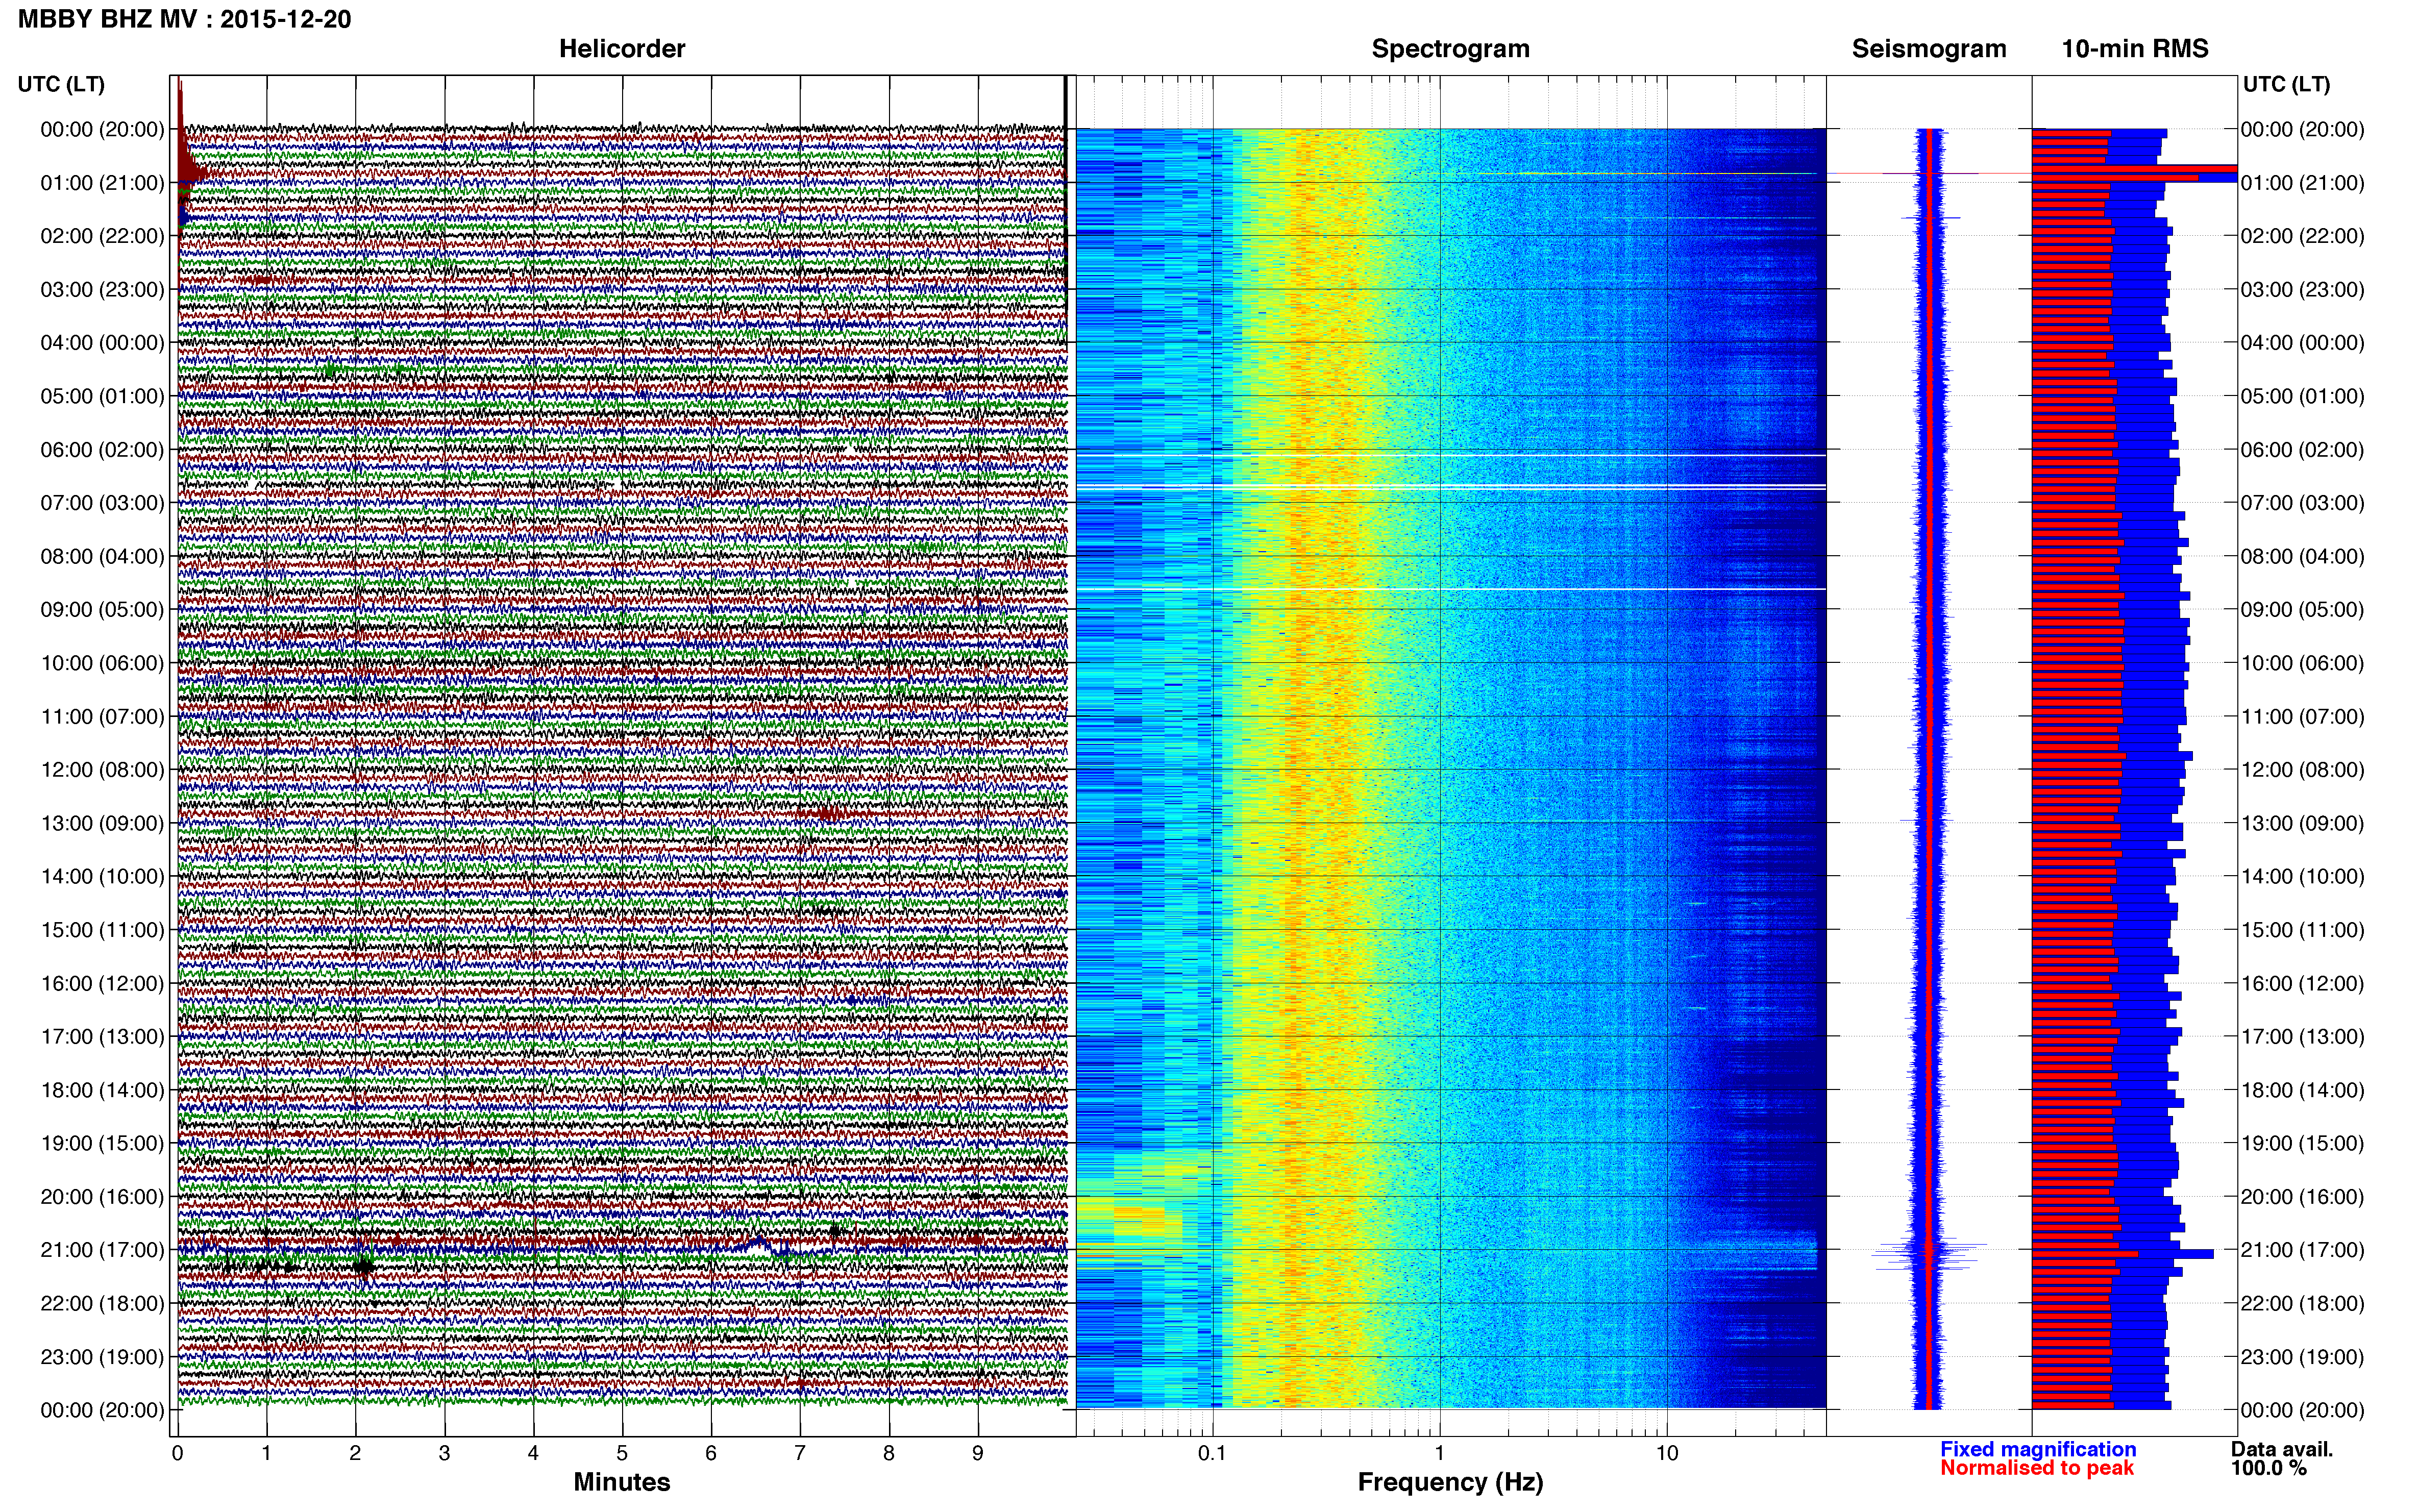
Task: Pick Helicorder time label 14:00 (10:00)
Action: pos(102,877)
